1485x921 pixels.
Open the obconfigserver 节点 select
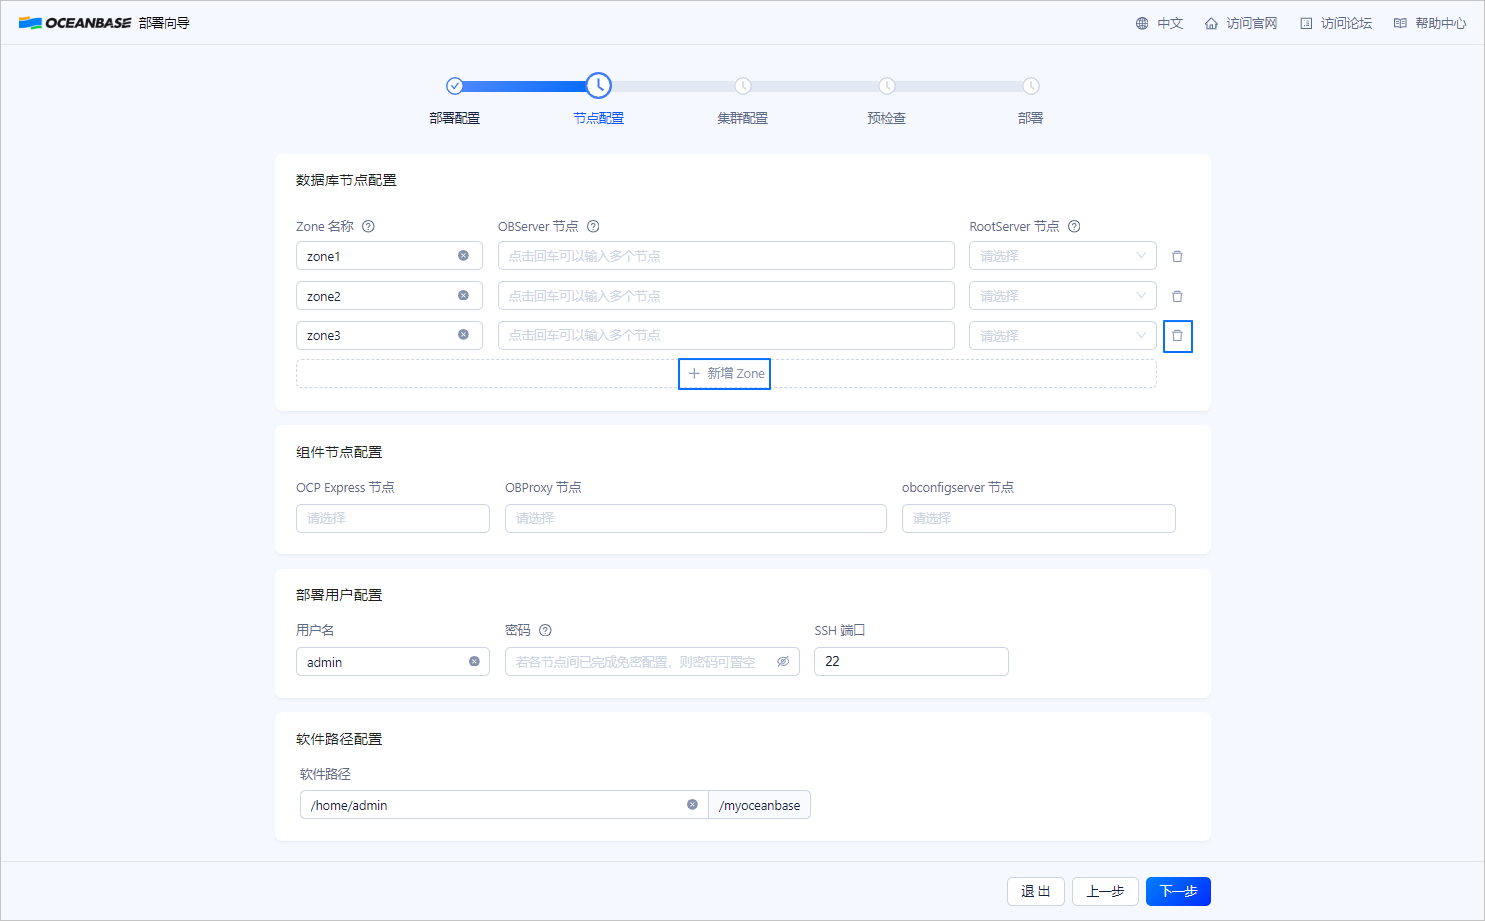tap(1039, 518)
